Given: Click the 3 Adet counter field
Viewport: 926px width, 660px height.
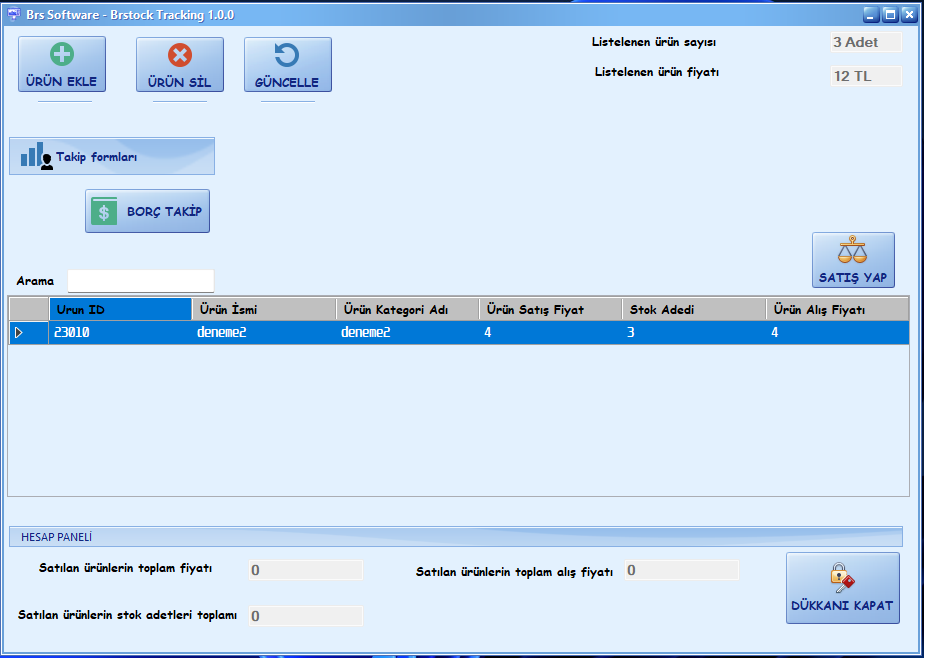Looking at the screenshot, I should click(x=864, y=42).
